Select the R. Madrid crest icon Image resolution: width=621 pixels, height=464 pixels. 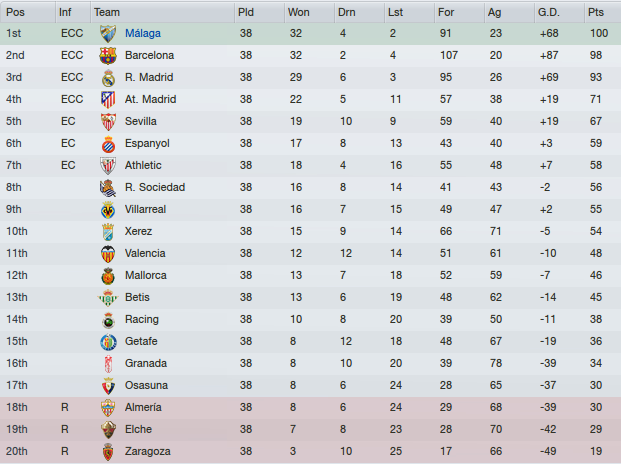(108, 78)
